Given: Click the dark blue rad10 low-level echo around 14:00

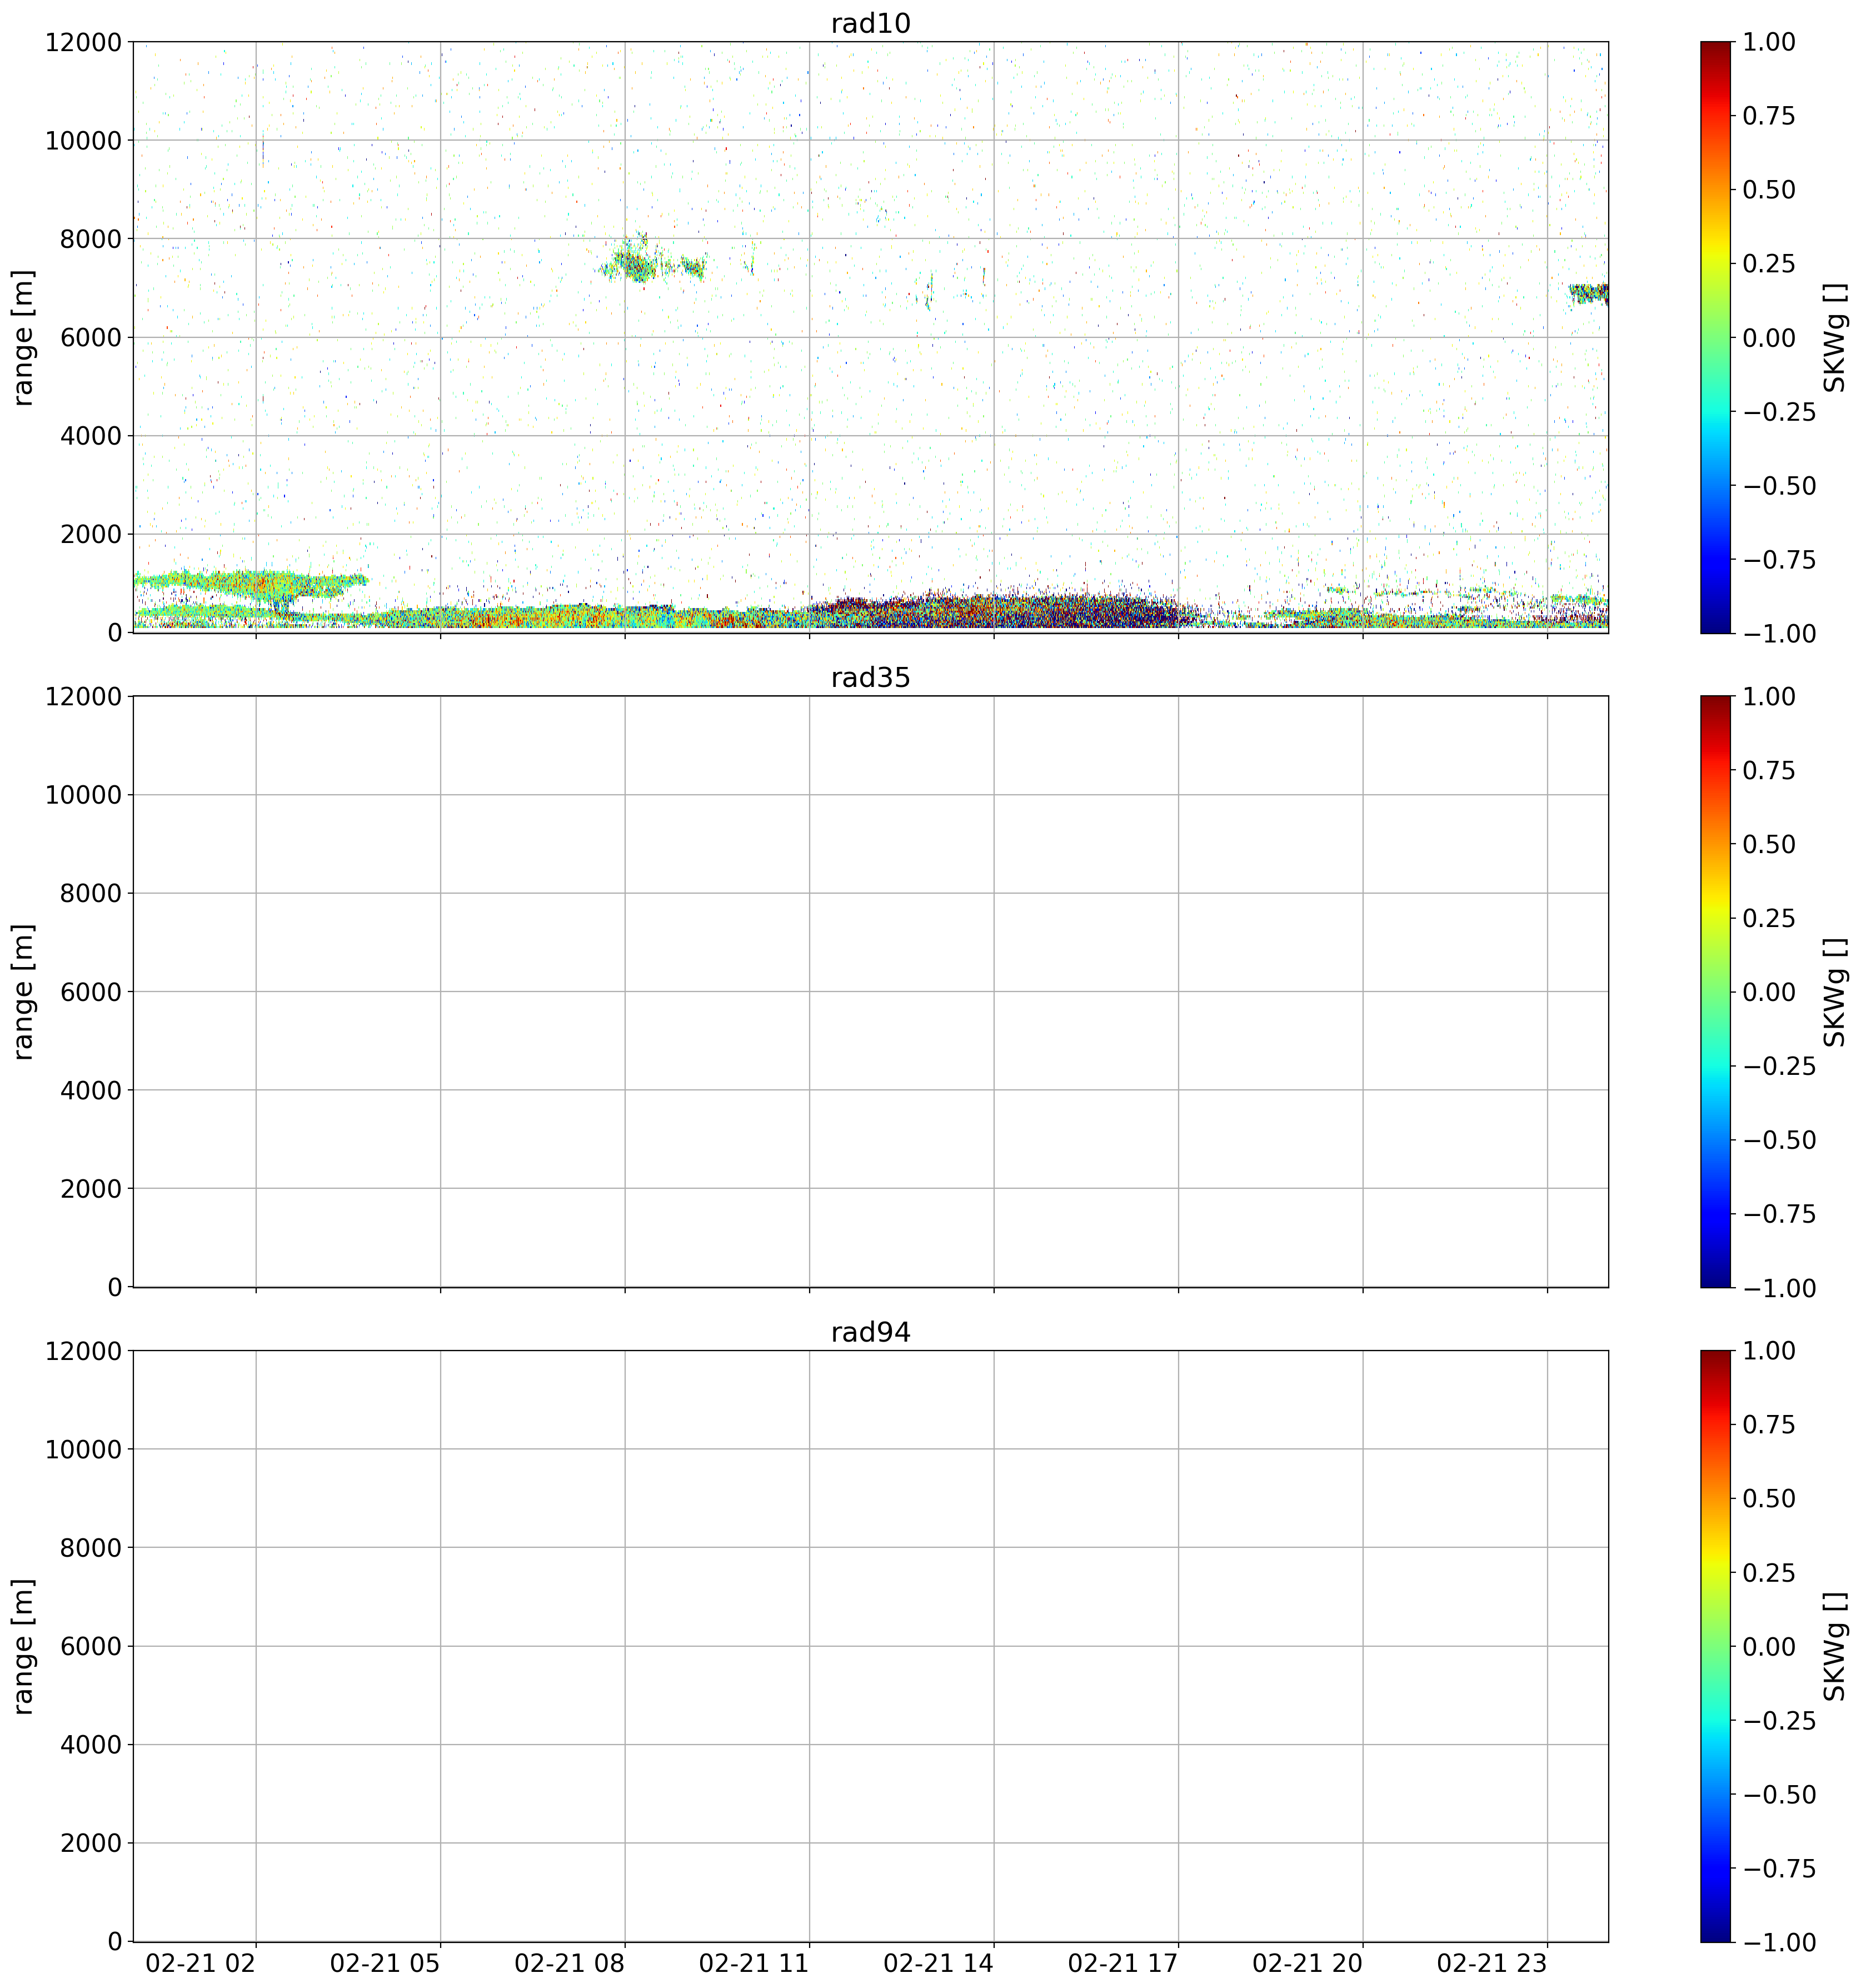Looking at the screenshot, I should (x=1000, y=610).
